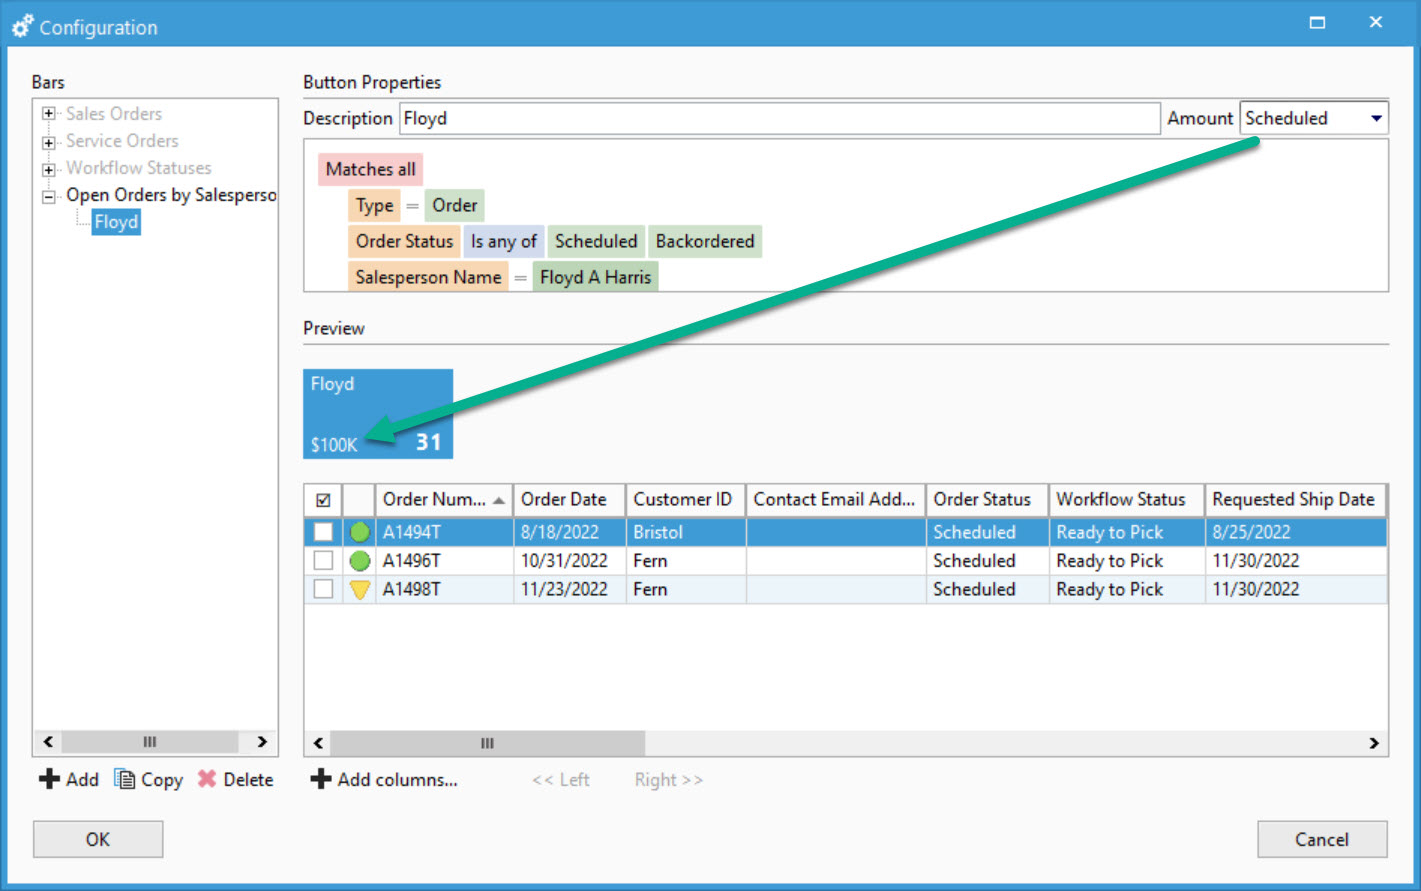Expand the Sales Orders tree node
Viewport: 1421px width, 891px height.
click(x=49, y=113)
